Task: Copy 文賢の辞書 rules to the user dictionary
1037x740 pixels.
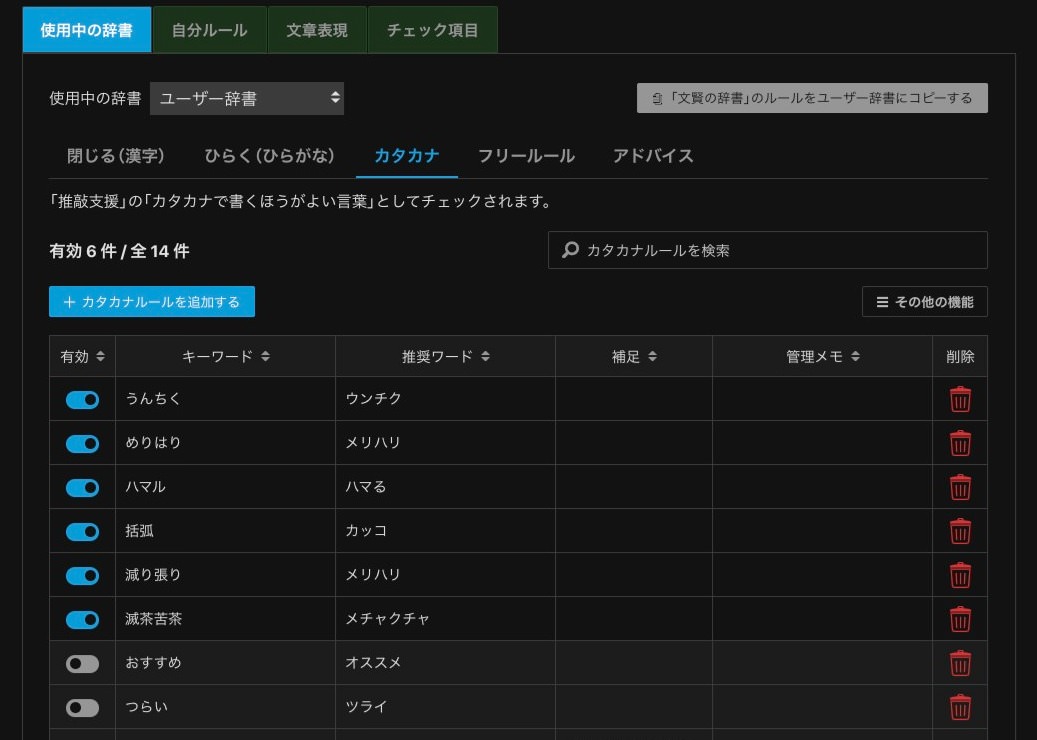Action: (x=812, y=98)
